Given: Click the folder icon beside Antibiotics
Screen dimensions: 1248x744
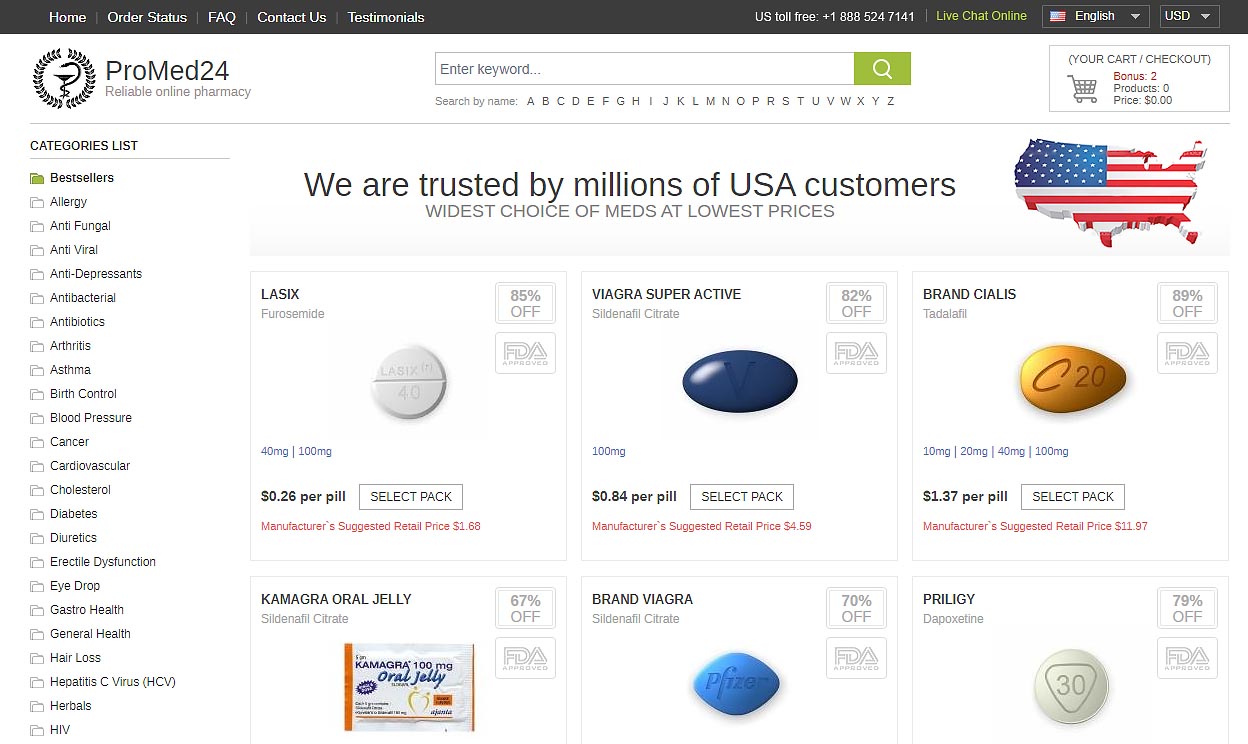Looking at the screenshot, I should pyautogui.click(x=37, y=322).
